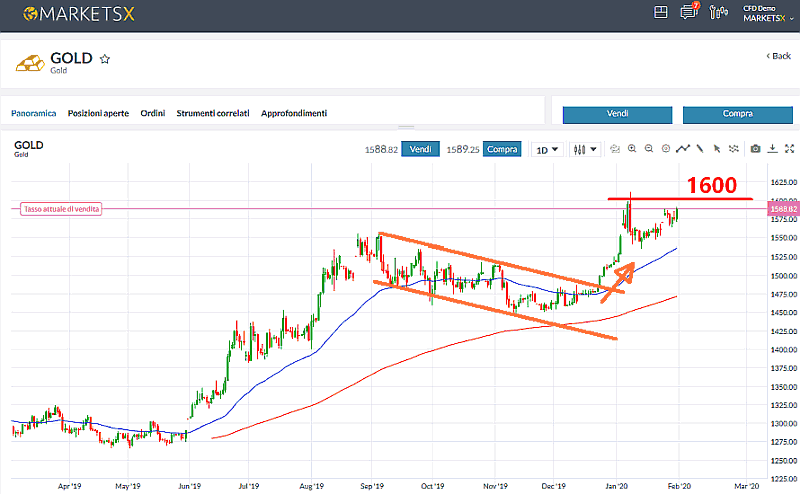Open the layout grid icon in header
Viewport: 800px width, 494px height.
point(660,13)
